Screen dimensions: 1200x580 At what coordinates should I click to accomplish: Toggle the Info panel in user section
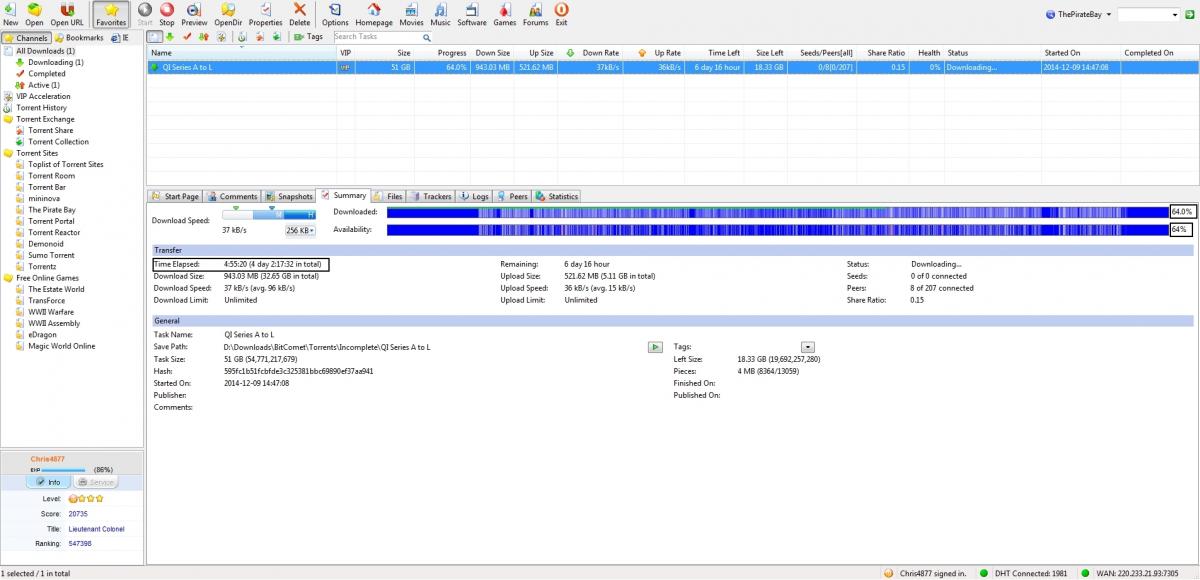48,482
